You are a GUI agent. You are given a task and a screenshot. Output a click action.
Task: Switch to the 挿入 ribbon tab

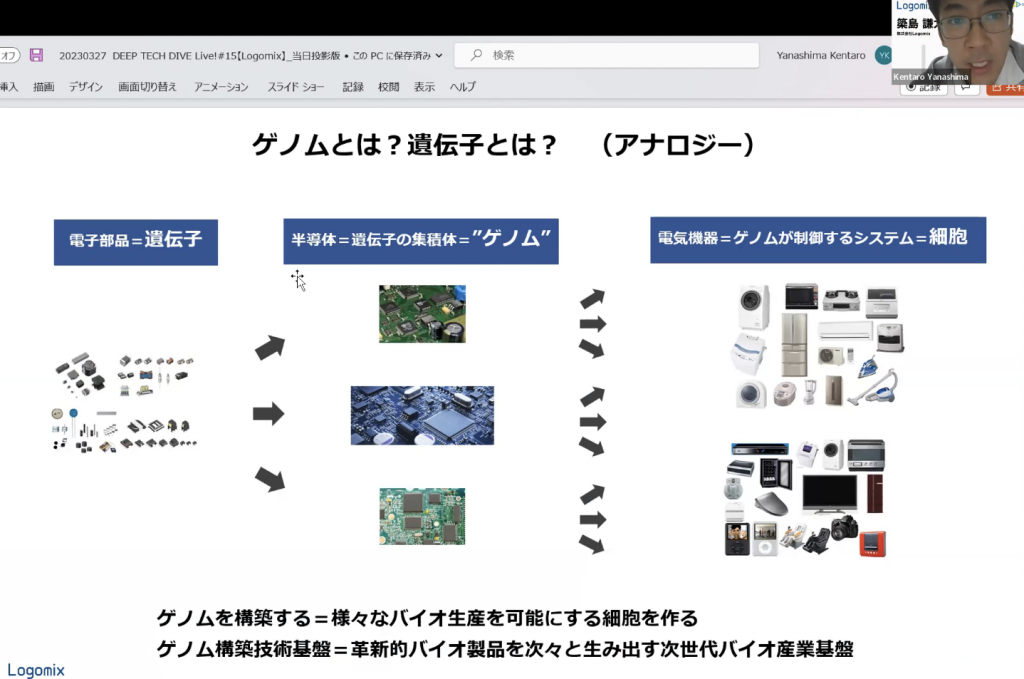(9, 88)
